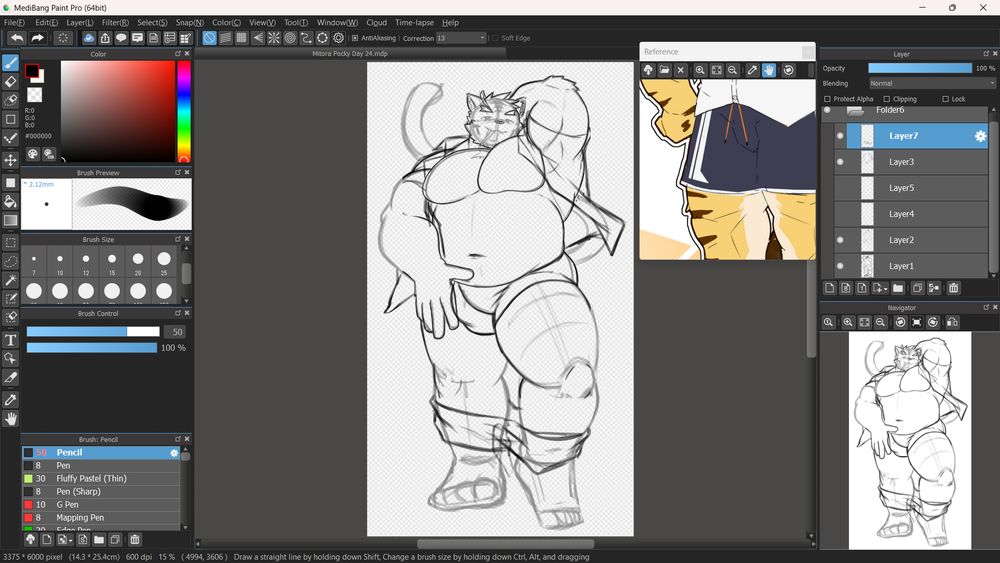
Task: Pick a hue on the vertical hue strip
Action: tap(184, 111)
